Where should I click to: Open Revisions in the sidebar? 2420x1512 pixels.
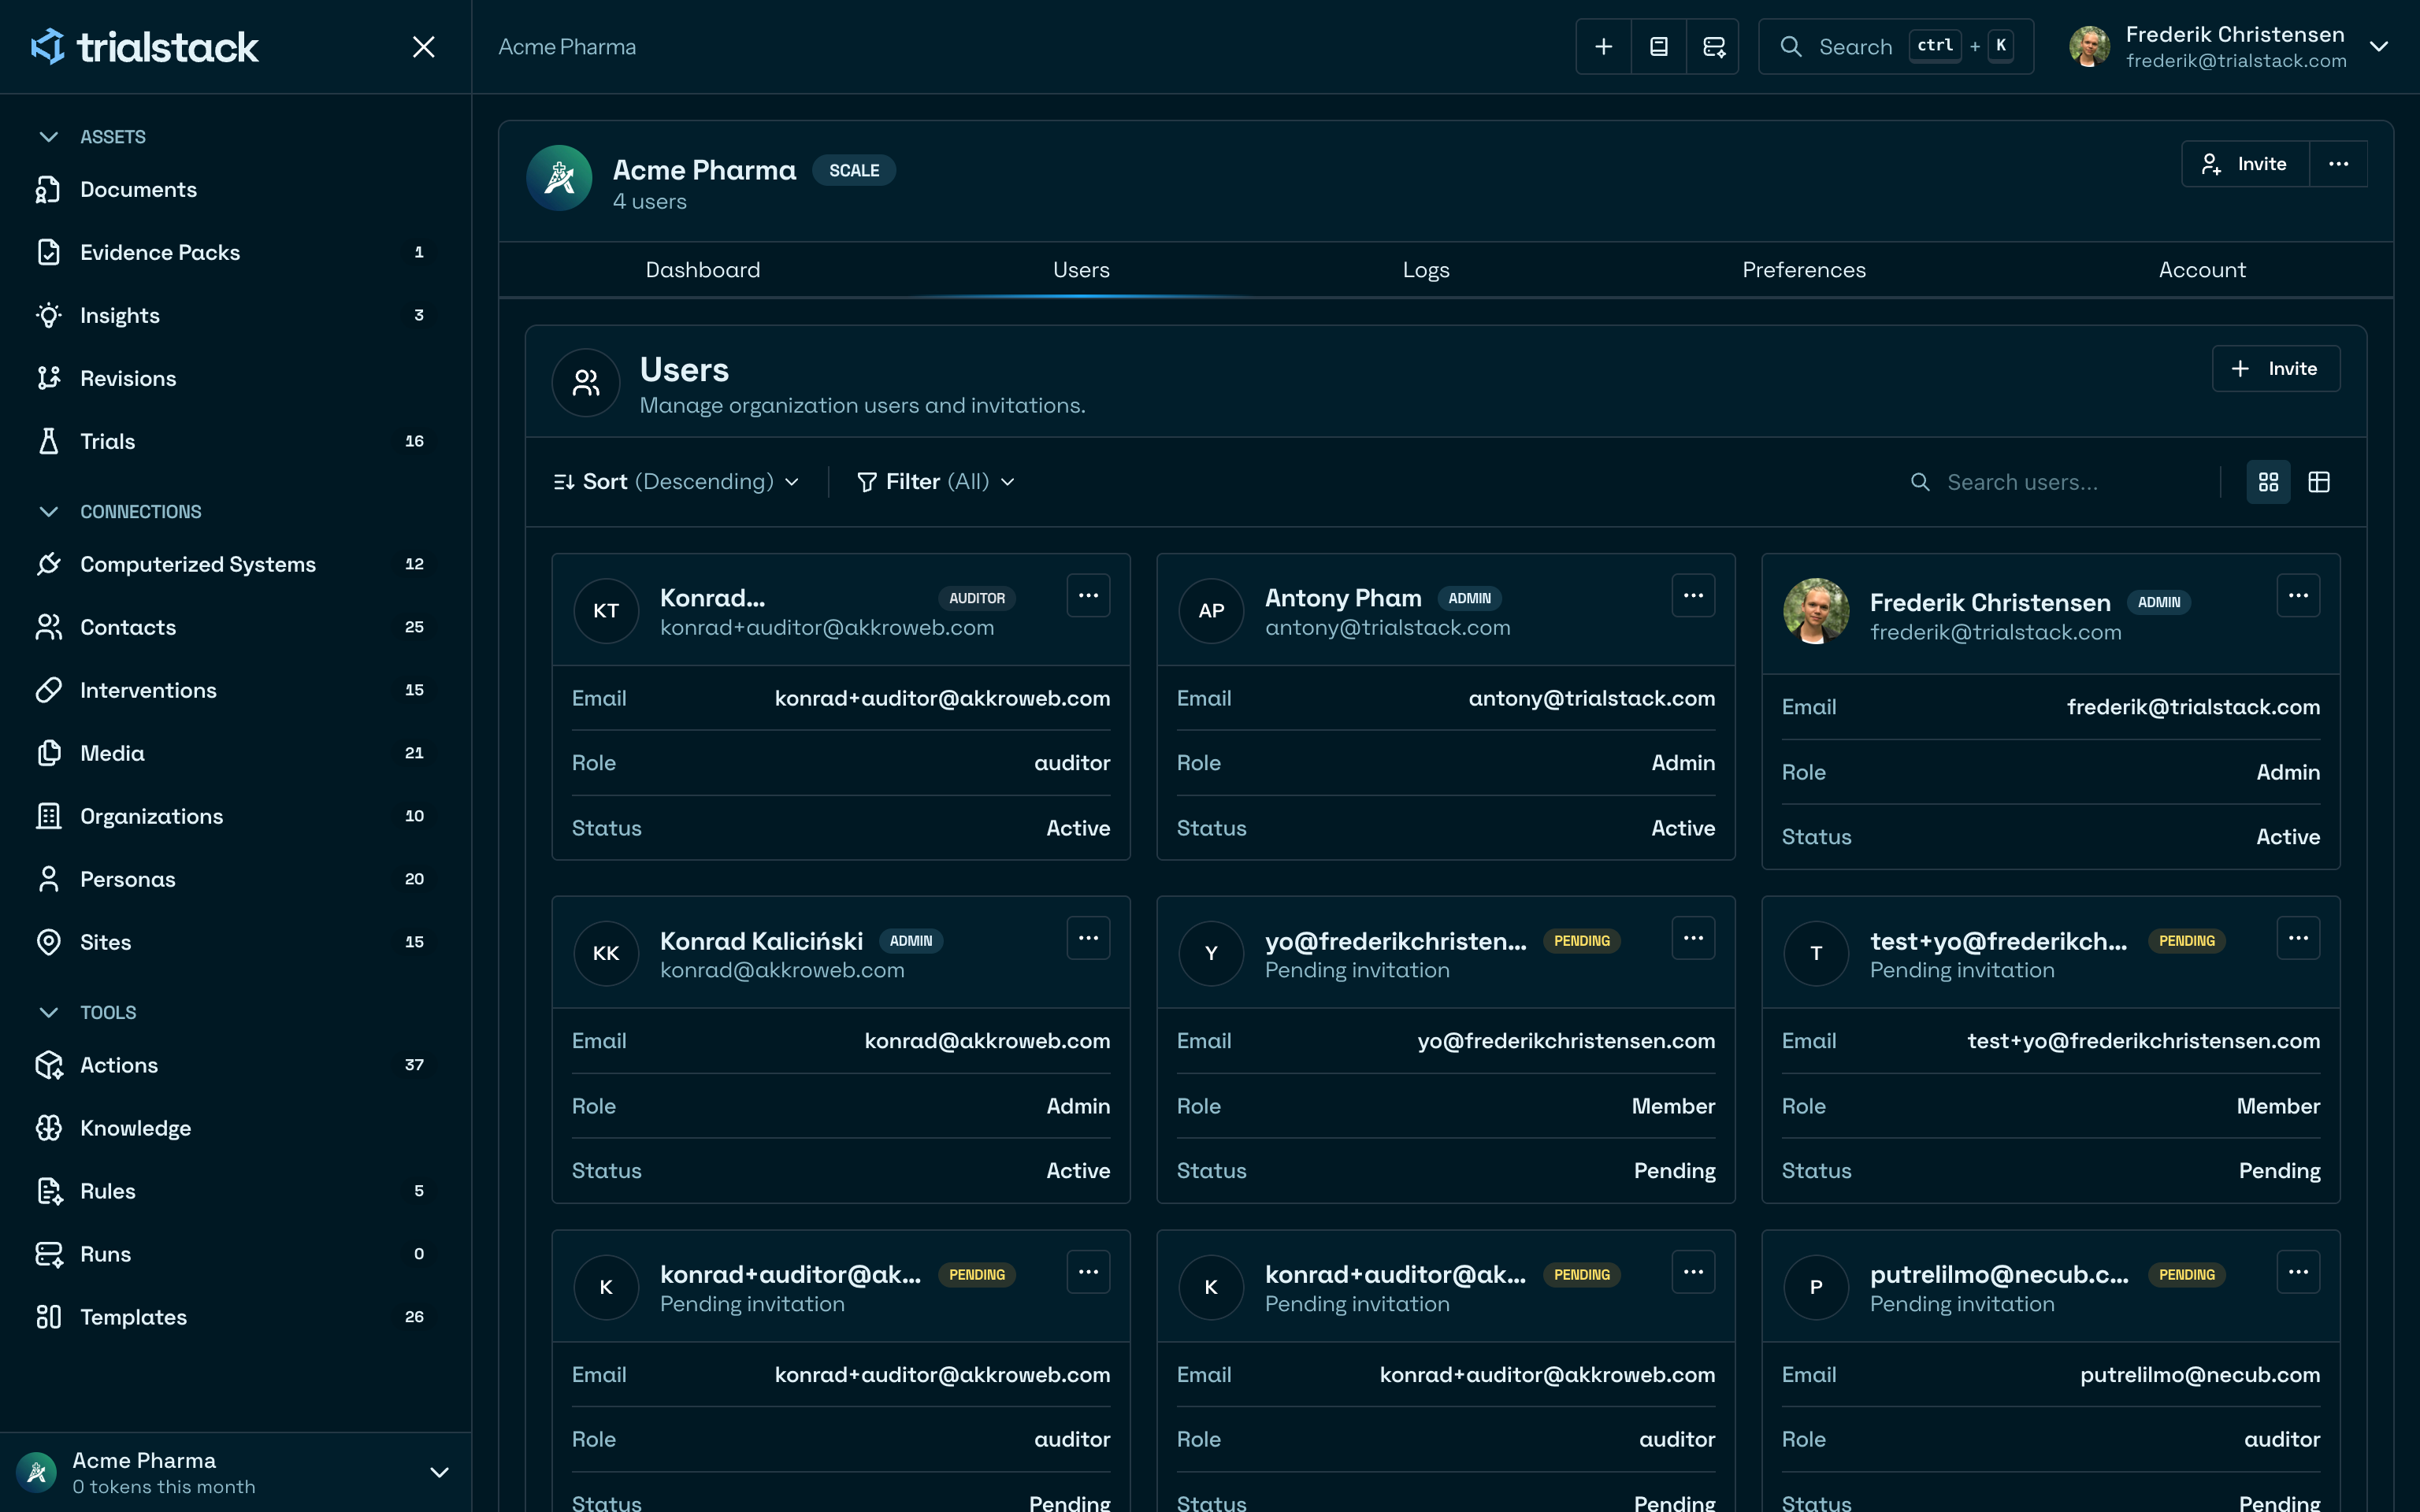[236, 378]
